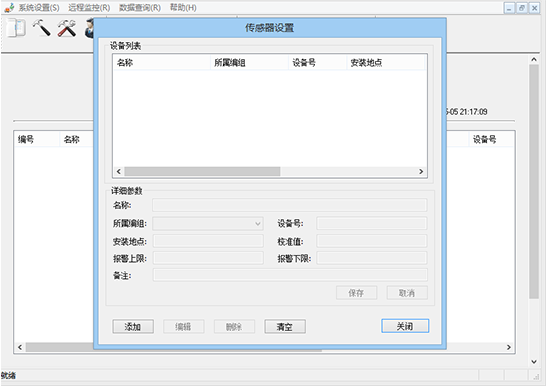Click the 取消 button
546x388 pixels.
(407, 293)
